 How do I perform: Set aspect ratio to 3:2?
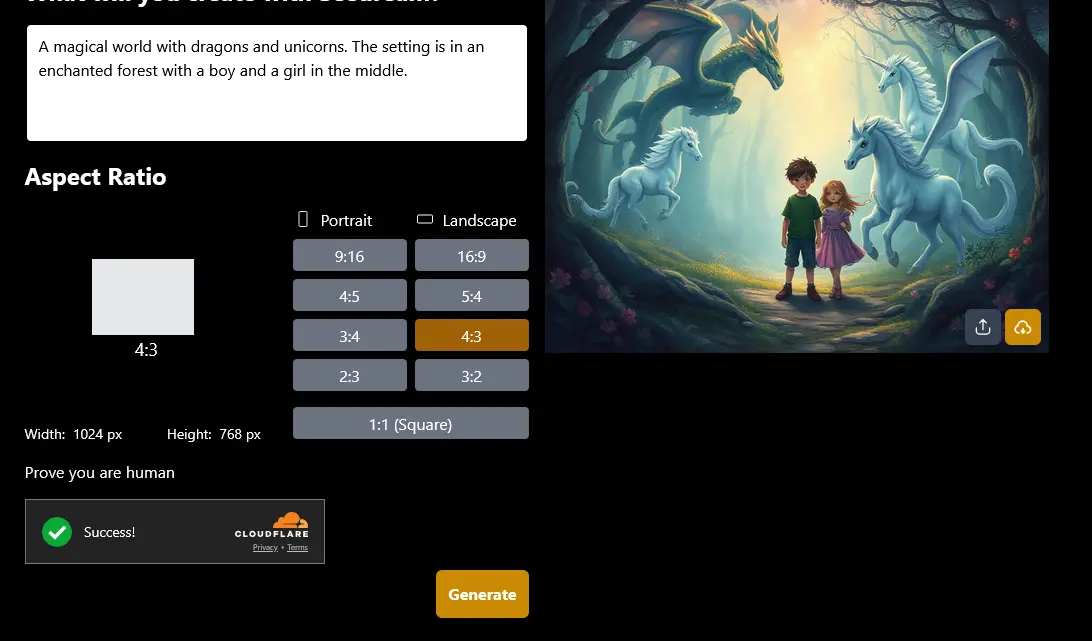pyautogui.click(x=471, y=376)
